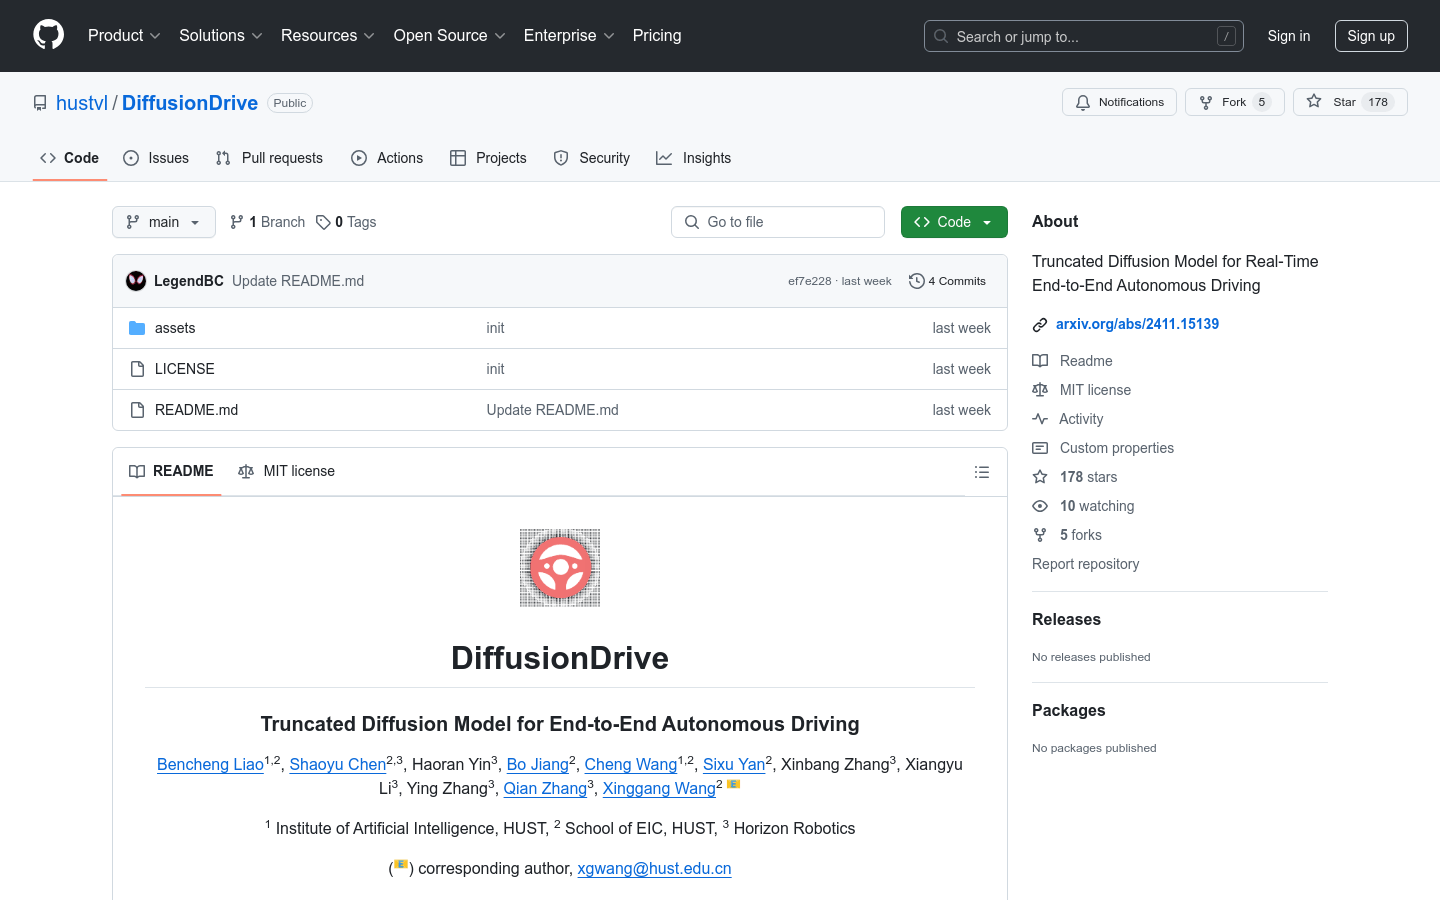Click the DiffusionDrive steering wheel logo
1440x900 pixels.
560,567
